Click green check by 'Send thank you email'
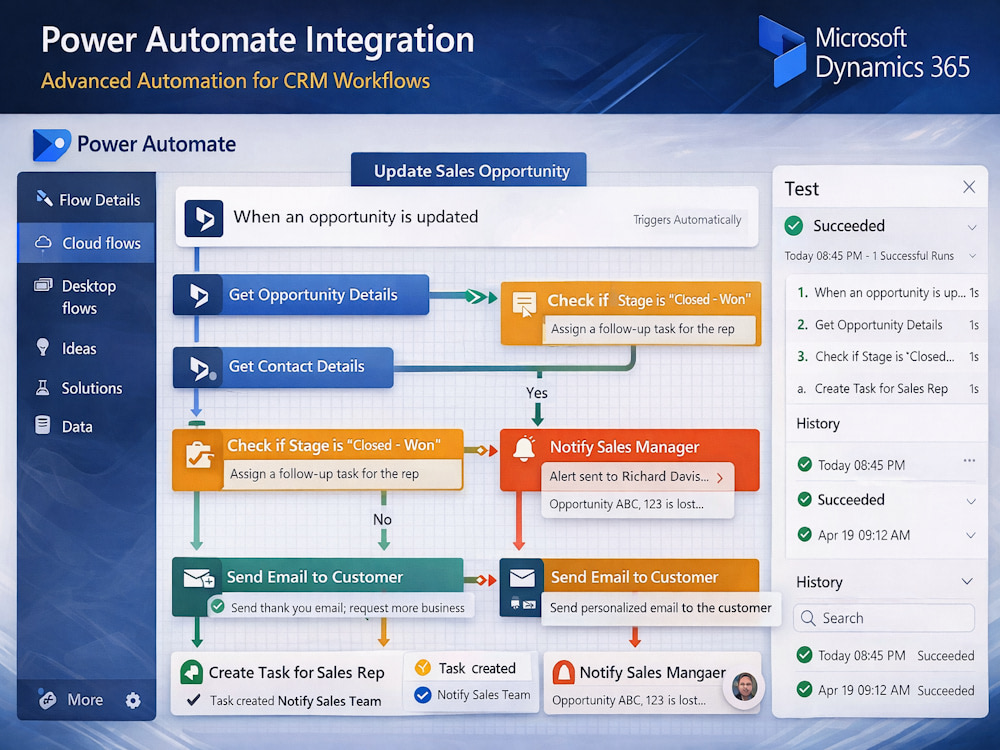This screenshot has height=750, width=1000. pos(217,606)
